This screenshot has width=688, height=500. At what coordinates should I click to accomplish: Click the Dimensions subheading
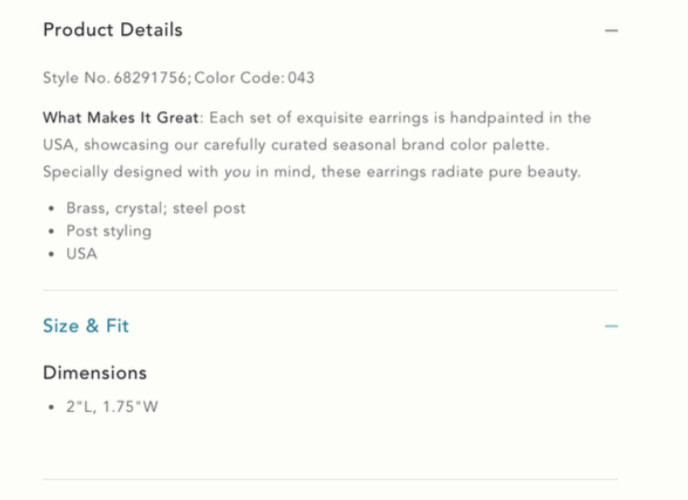(x=95, y=373)
